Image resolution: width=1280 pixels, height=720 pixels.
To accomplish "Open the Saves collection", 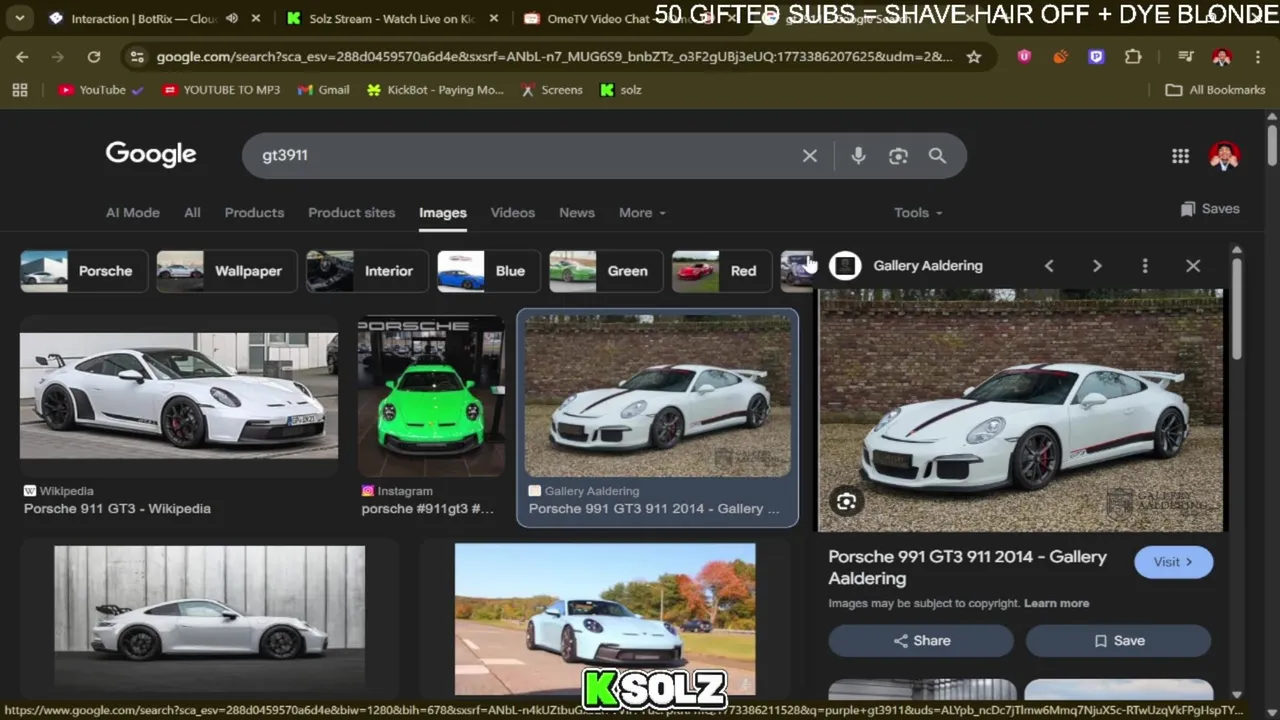I will point(1210,209).
